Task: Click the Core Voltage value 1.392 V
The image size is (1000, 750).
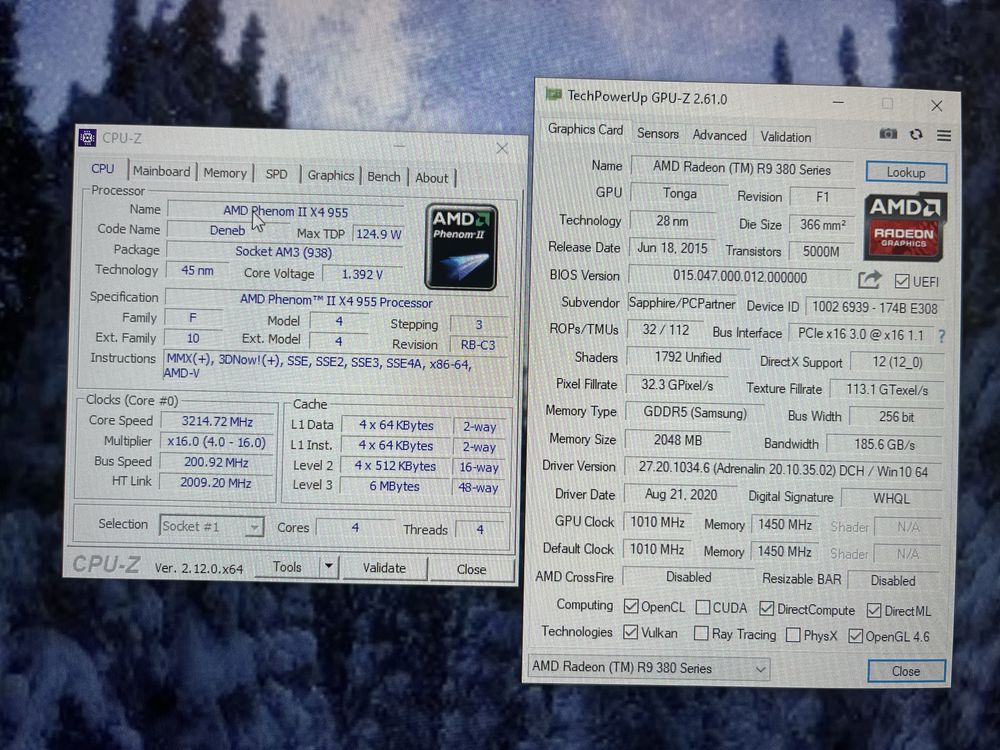Action: pyautogui.click(x=362, y=274)
